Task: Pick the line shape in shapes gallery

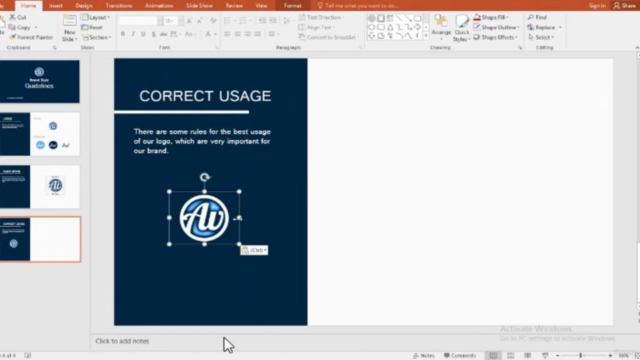Action: [400, 18]
